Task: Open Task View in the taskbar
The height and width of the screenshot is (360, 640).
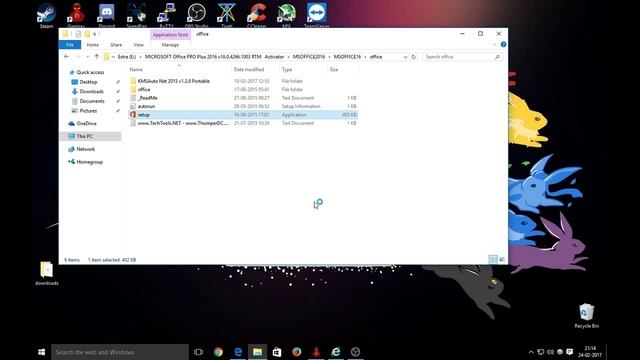Action: click(x=198, y=352)
